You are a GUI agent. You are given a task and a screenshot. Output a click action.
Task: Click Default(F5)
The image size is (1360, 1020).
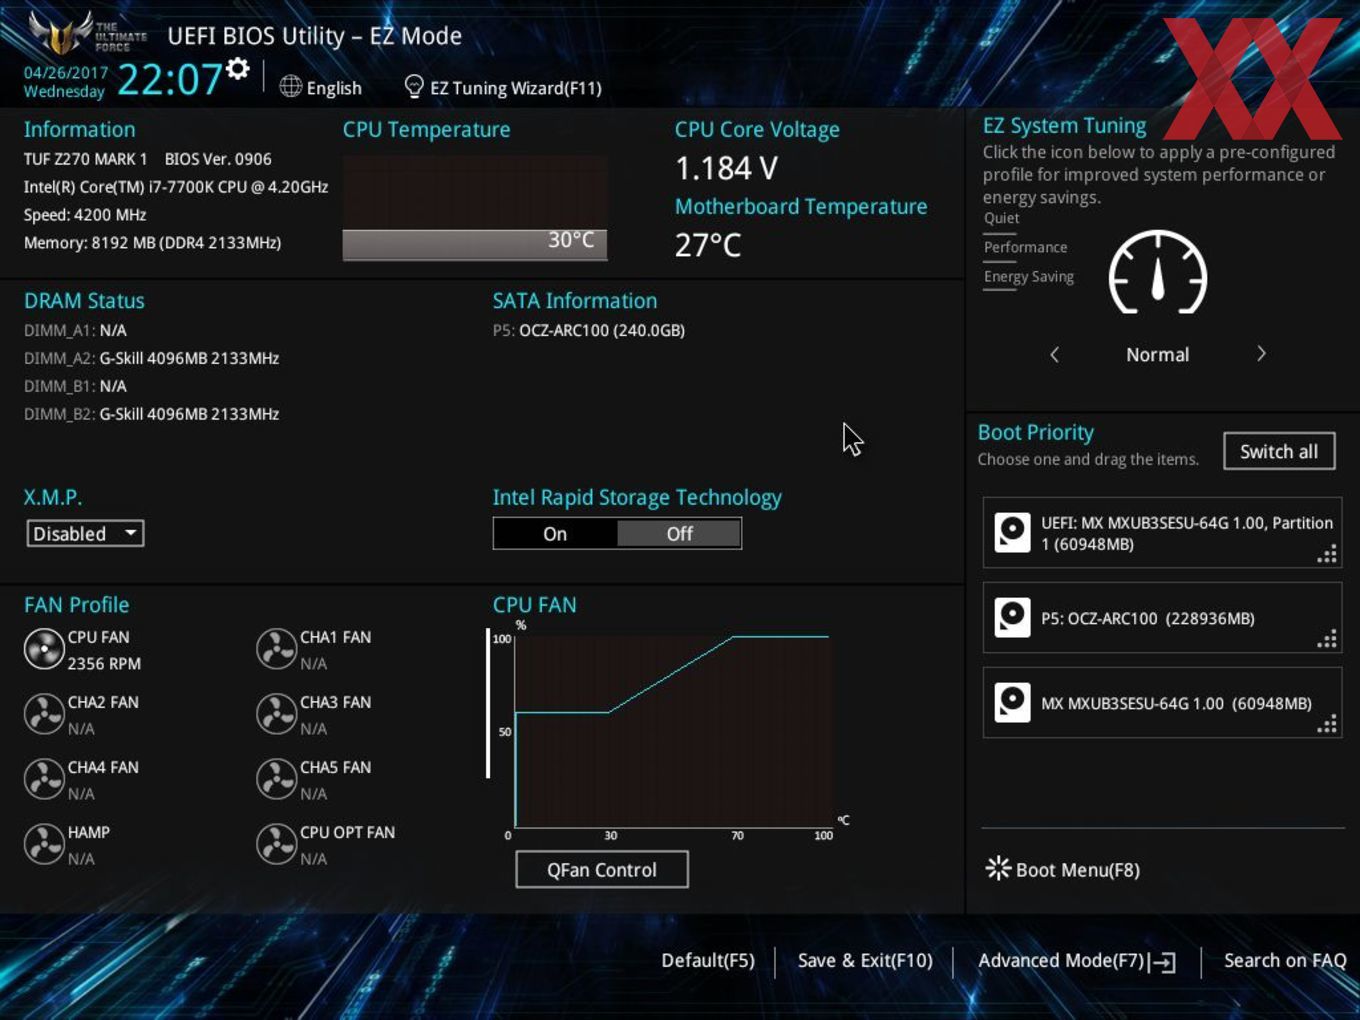708,960
